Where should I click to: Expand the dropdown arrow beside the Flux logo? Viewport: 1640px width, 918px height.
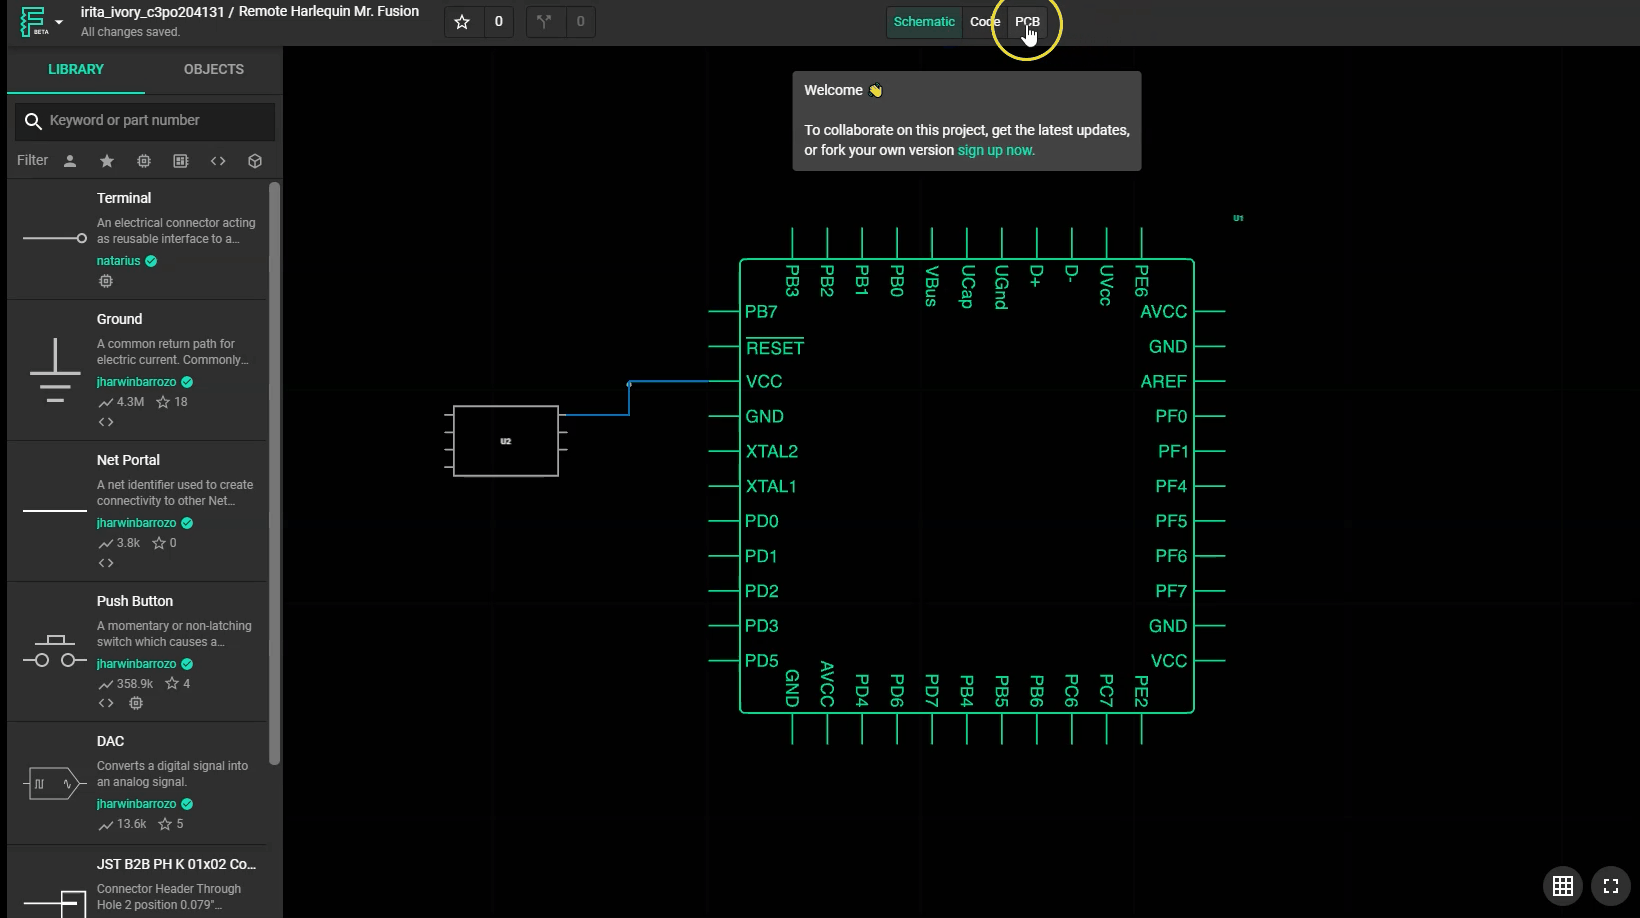coord(59,22)
